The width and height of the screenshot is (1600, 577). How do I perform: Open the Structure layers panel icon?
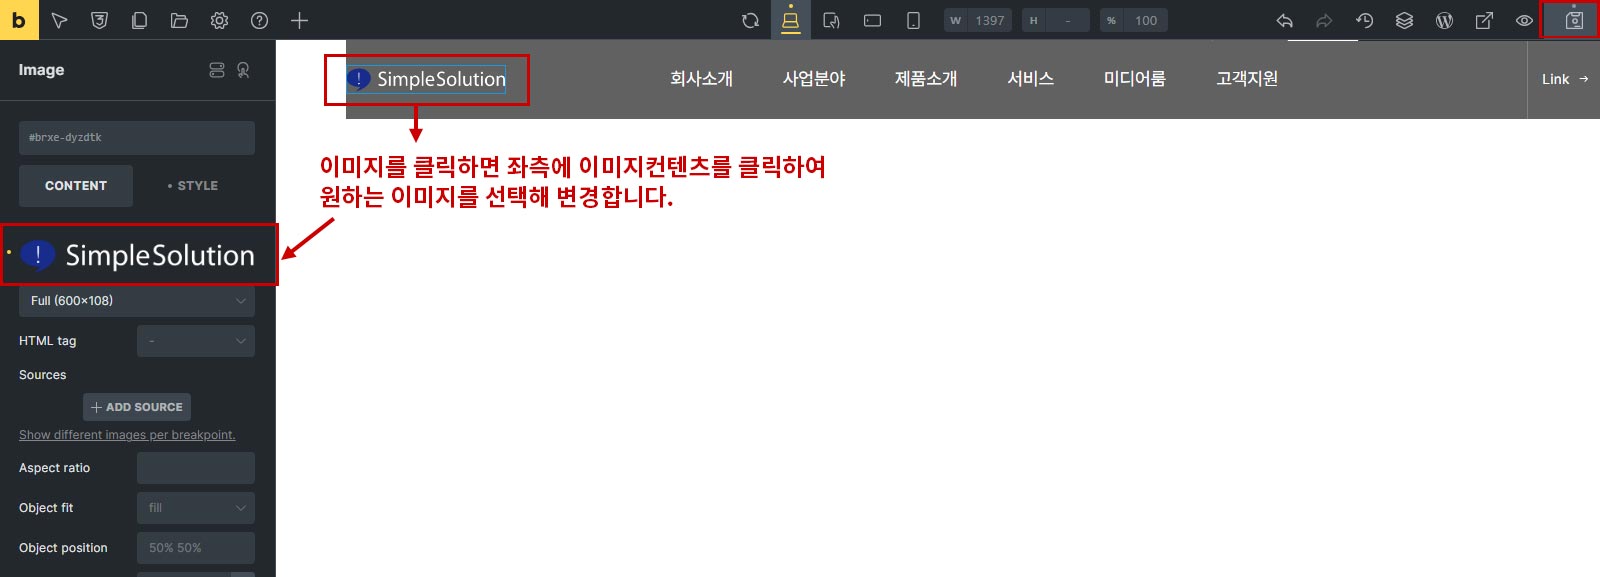[x=1404, y=20]
